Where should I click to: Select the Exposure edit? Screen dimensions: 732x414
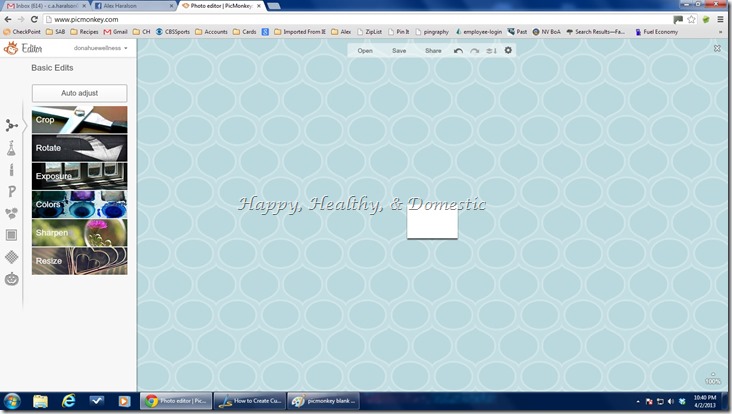(x=79, y=176)
